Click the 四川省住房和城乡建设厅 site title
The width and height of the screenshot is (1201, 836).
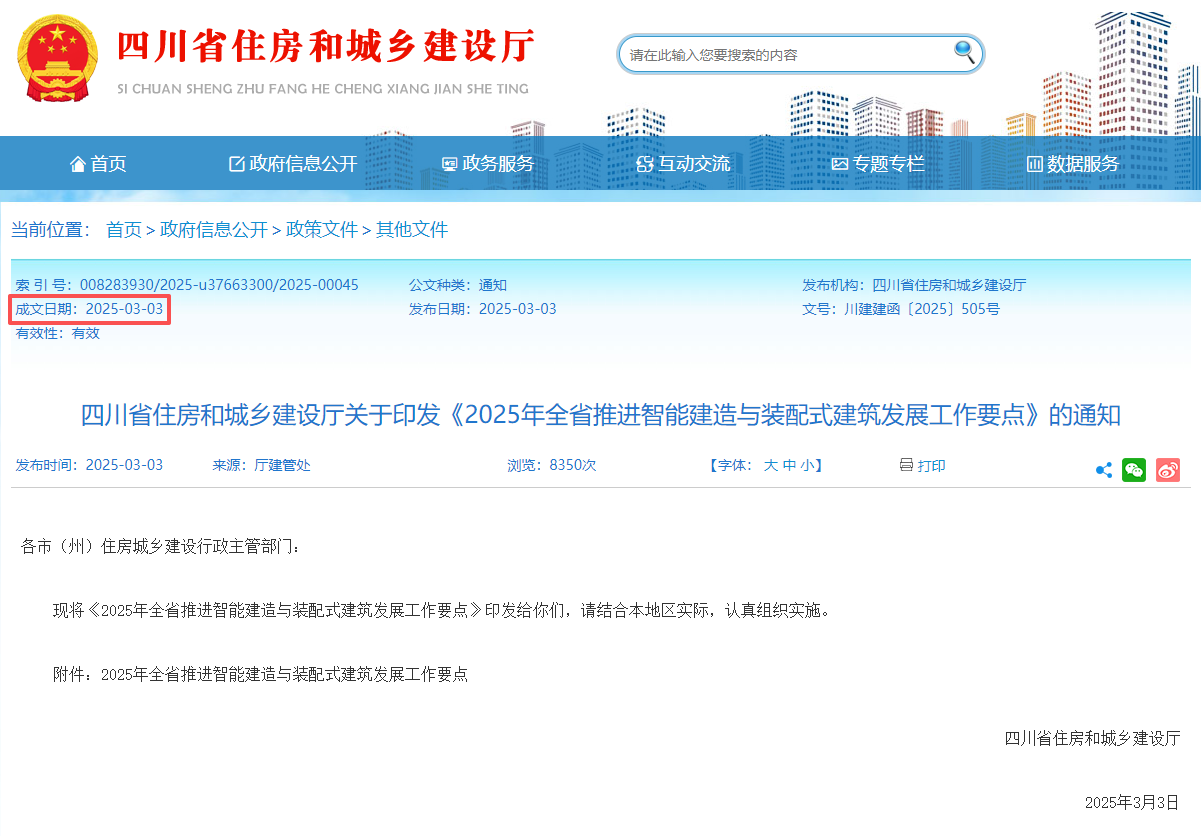[x=326, y=47]
